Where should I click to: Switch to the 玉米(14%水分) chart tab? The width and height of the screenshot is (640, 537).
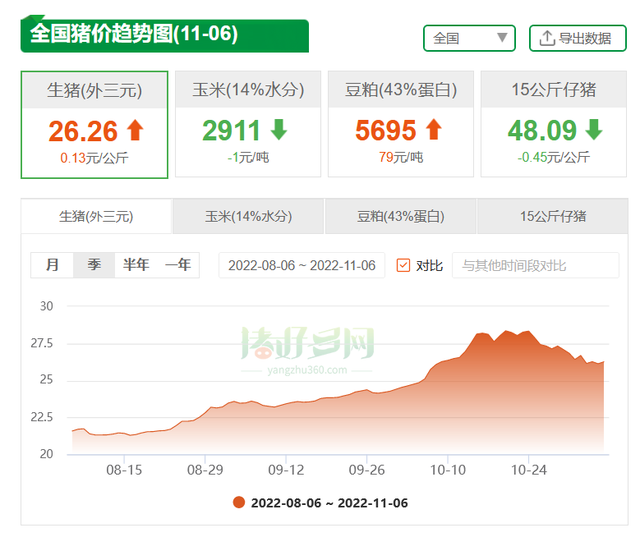[248, 216]
